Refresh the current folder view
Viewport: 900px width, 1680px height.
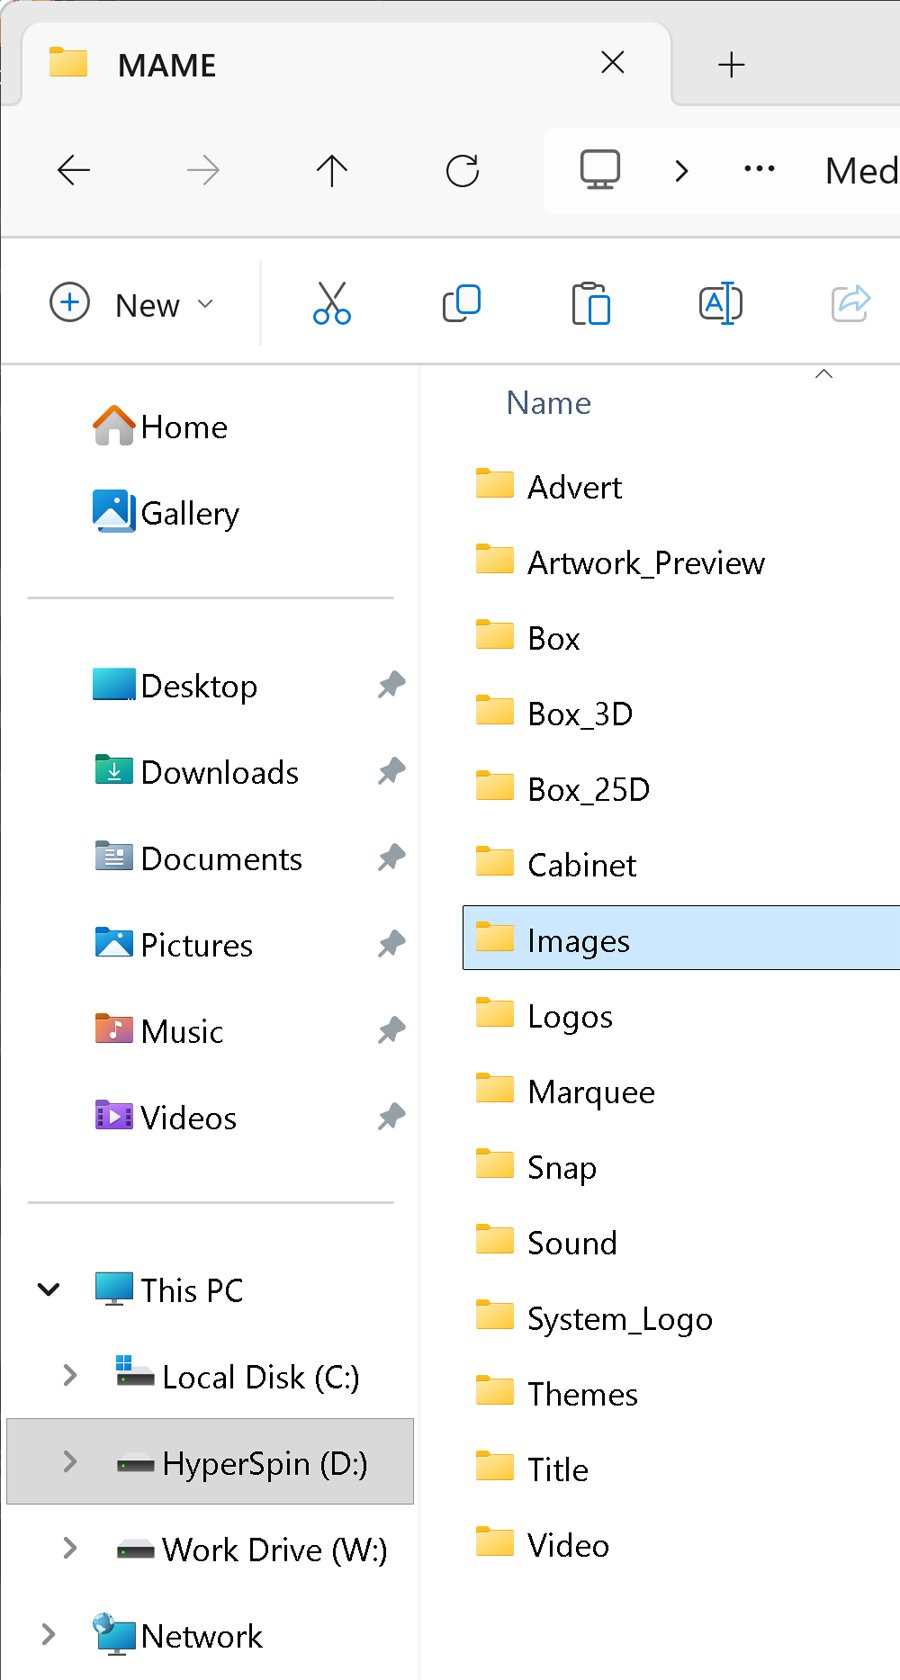(x=462, y=171)
